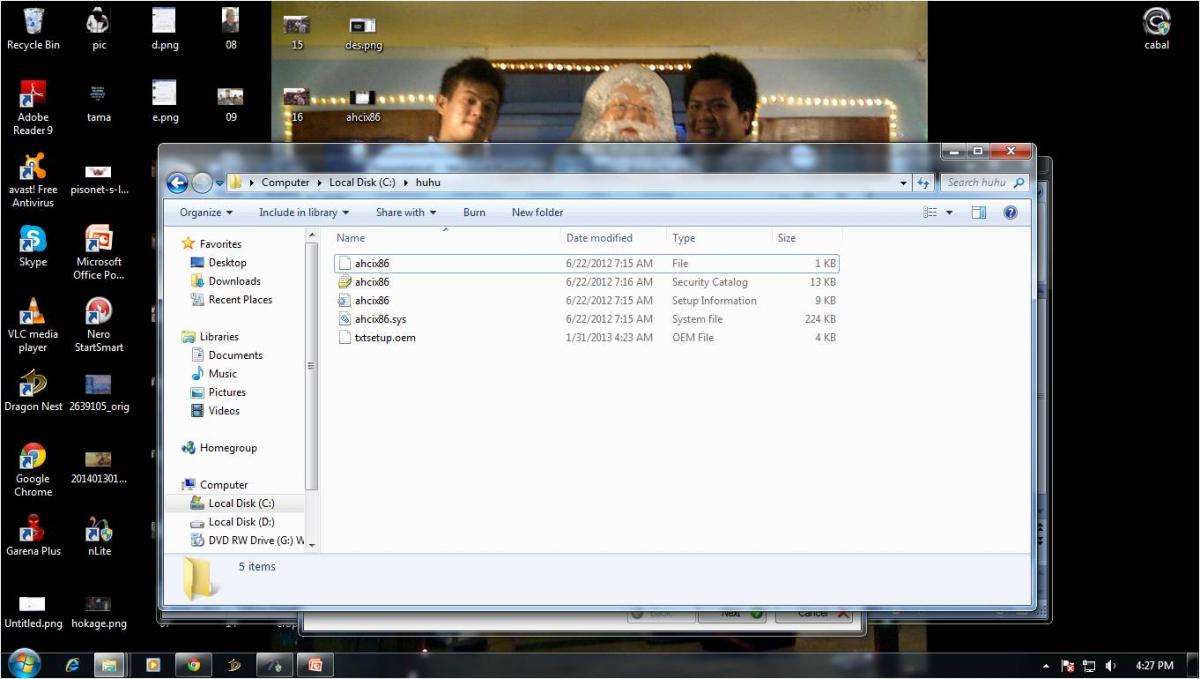The height and width of the screenshot is (679, 1200).
Task: Select Homegroup in navigation pane
Action: click(x=228, y=448)
